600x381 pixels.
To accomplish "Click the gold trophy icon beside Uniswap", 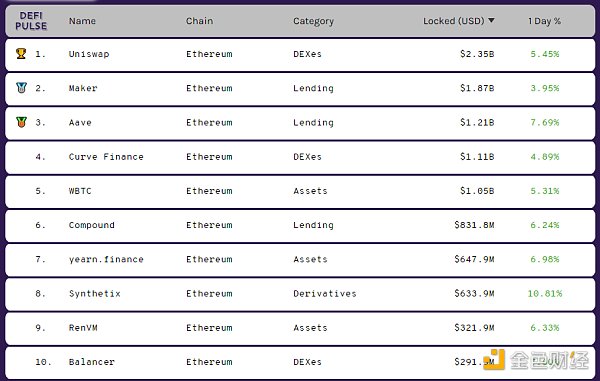I will pyautogui.click(x=21, y=54).
